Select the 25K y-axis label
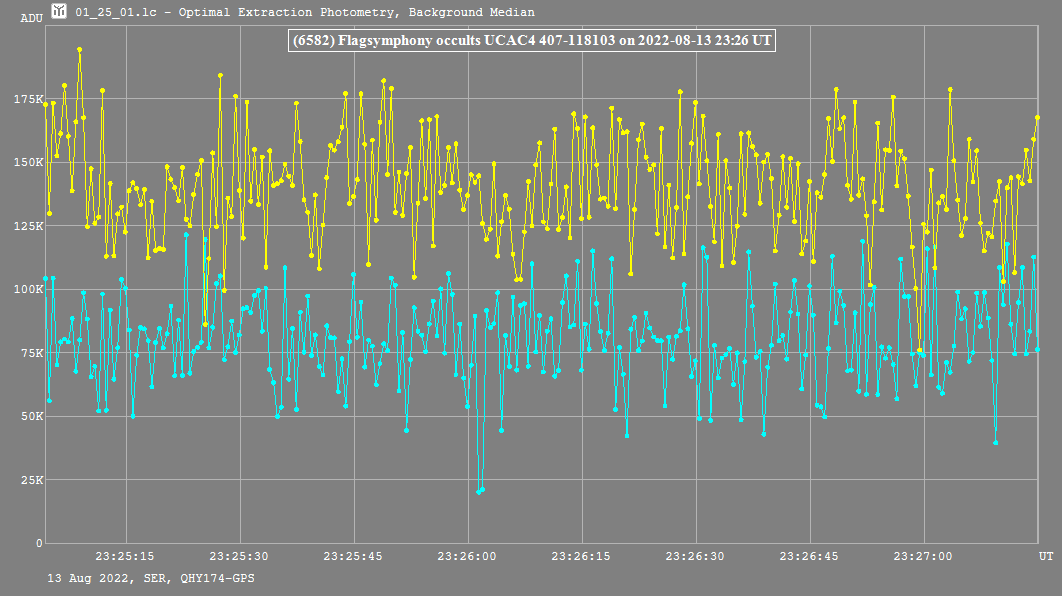The image size is (1062, 596). (31, 480)
